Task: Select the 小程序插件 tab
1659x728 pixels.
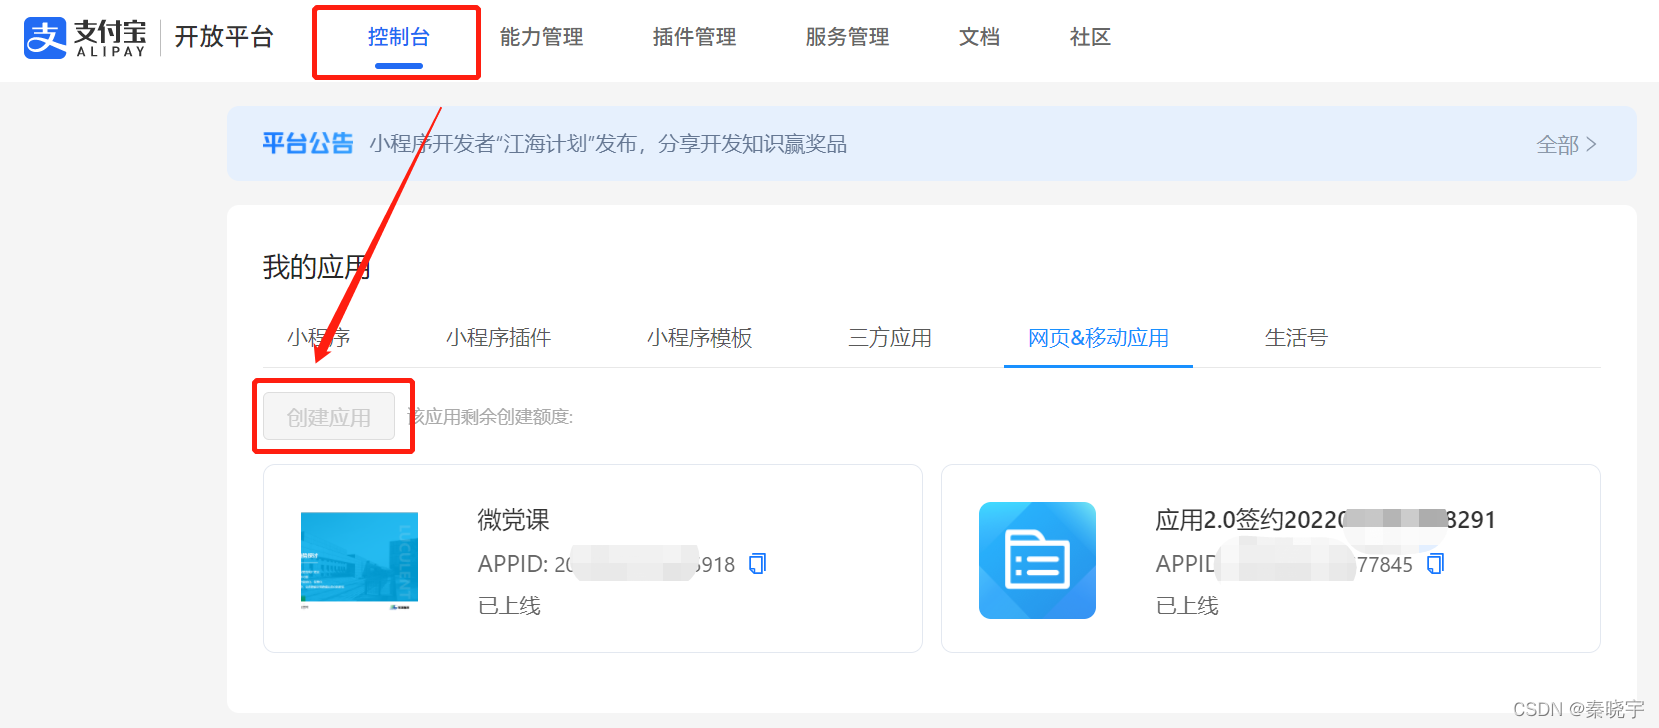Action: [498, 338]
